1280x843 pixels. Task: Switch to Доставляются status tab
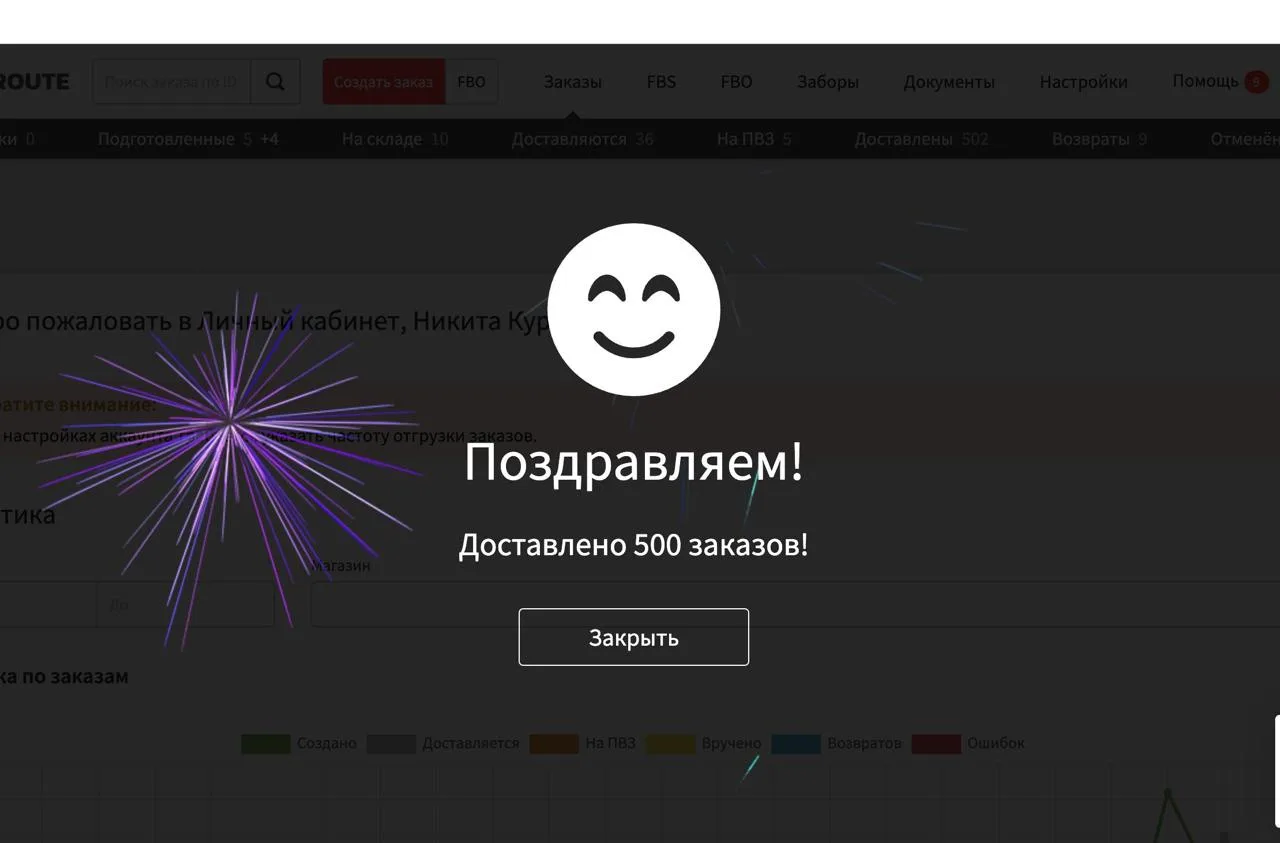tap(582, 139)
